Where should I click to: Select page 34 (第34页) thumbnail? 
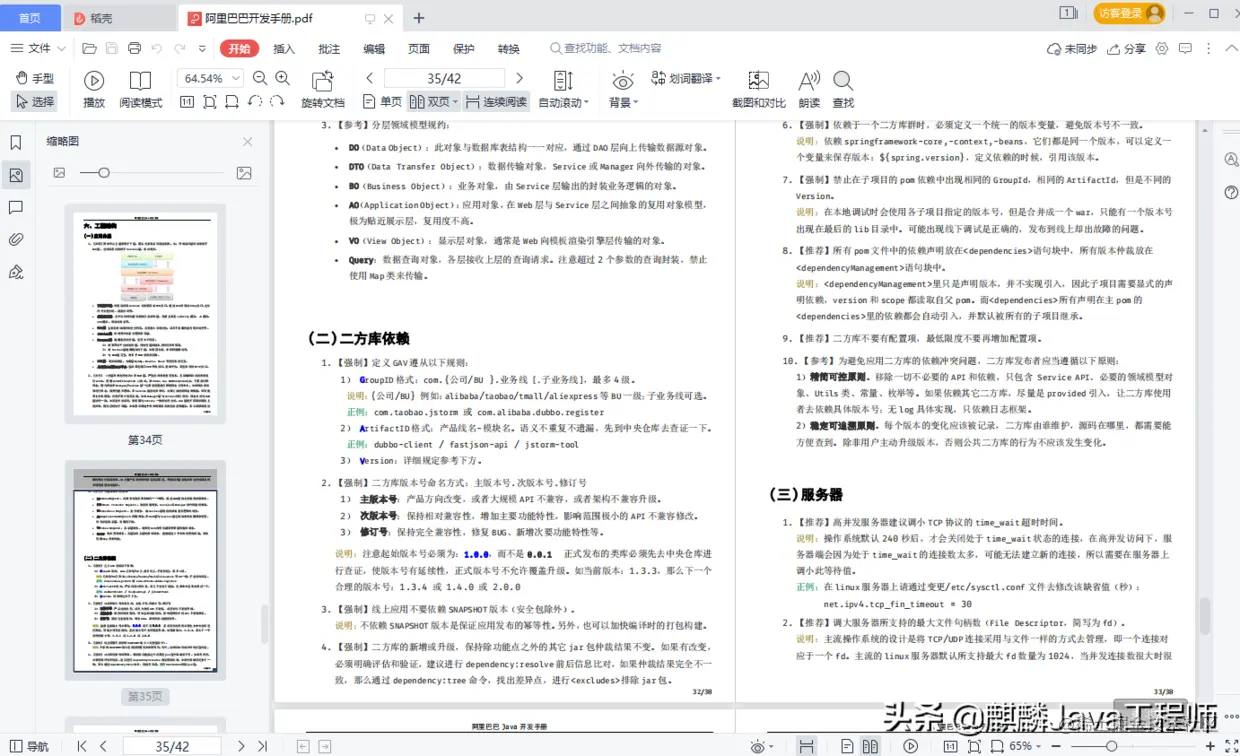click(145, 313)
